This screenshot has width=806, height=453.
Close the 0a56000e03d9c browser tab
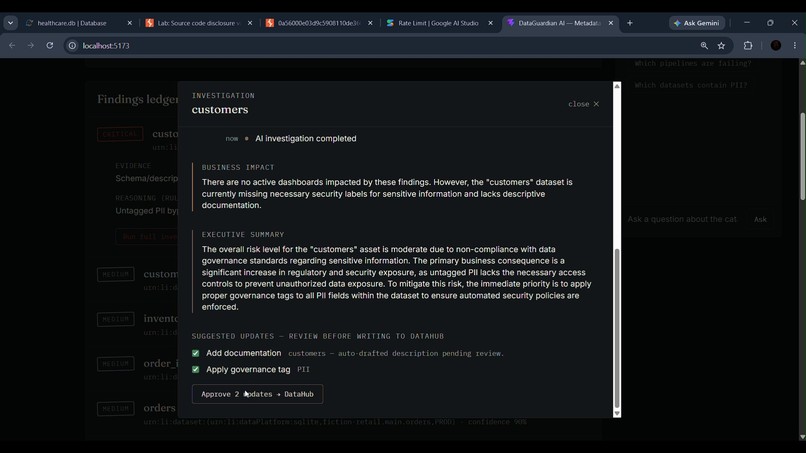370,23
